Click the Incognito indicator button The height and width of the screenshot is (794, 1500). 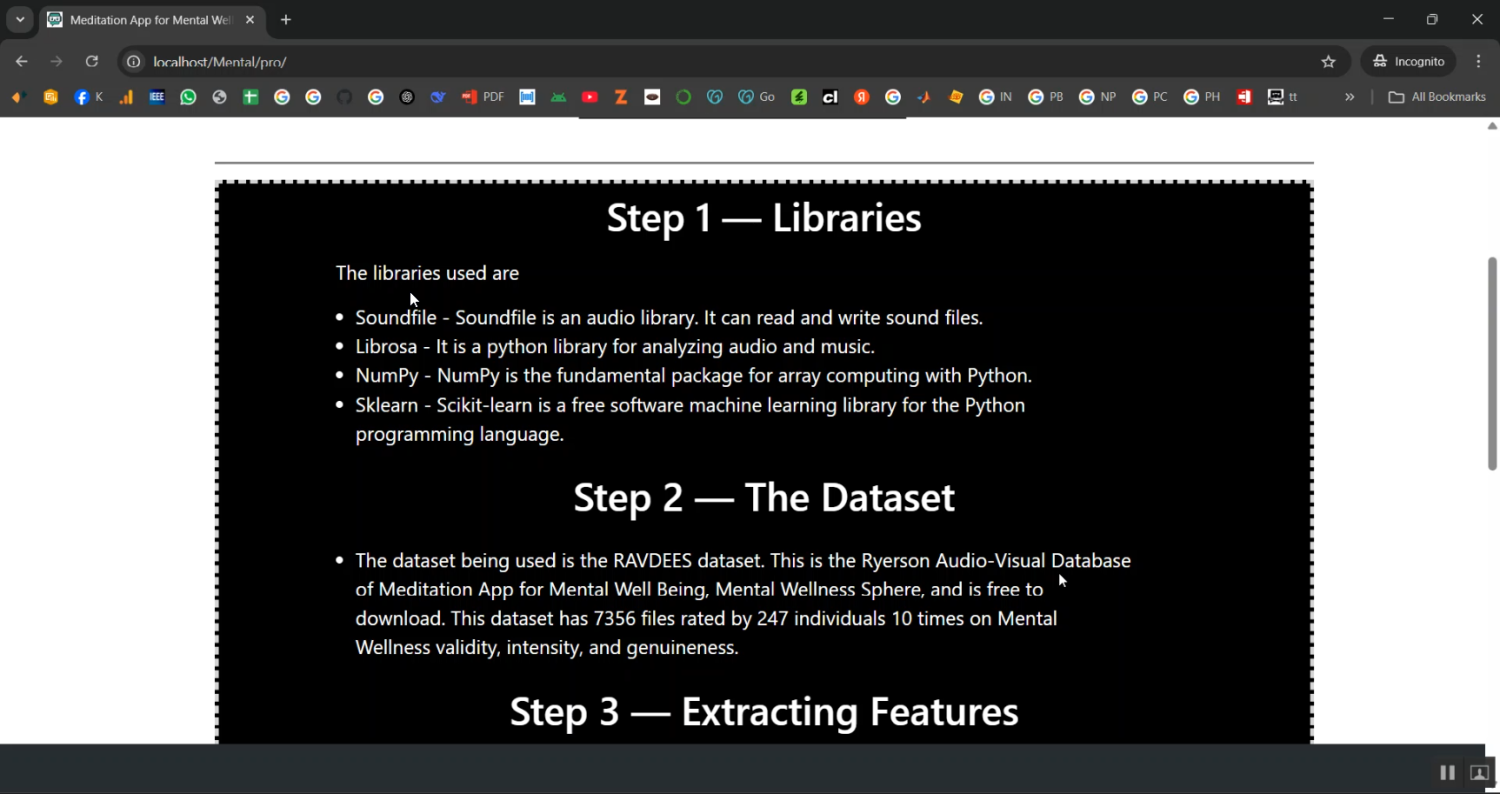[1408, 62]
